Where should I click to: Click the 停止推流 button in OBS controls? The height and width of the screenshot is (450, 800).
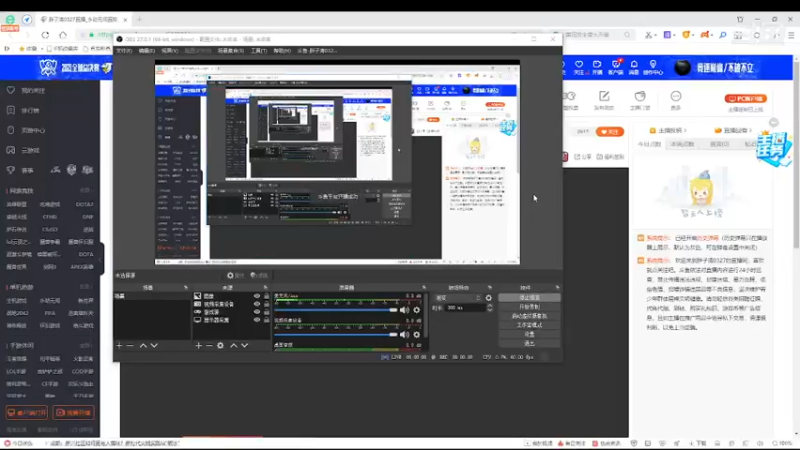pos(529,297)
